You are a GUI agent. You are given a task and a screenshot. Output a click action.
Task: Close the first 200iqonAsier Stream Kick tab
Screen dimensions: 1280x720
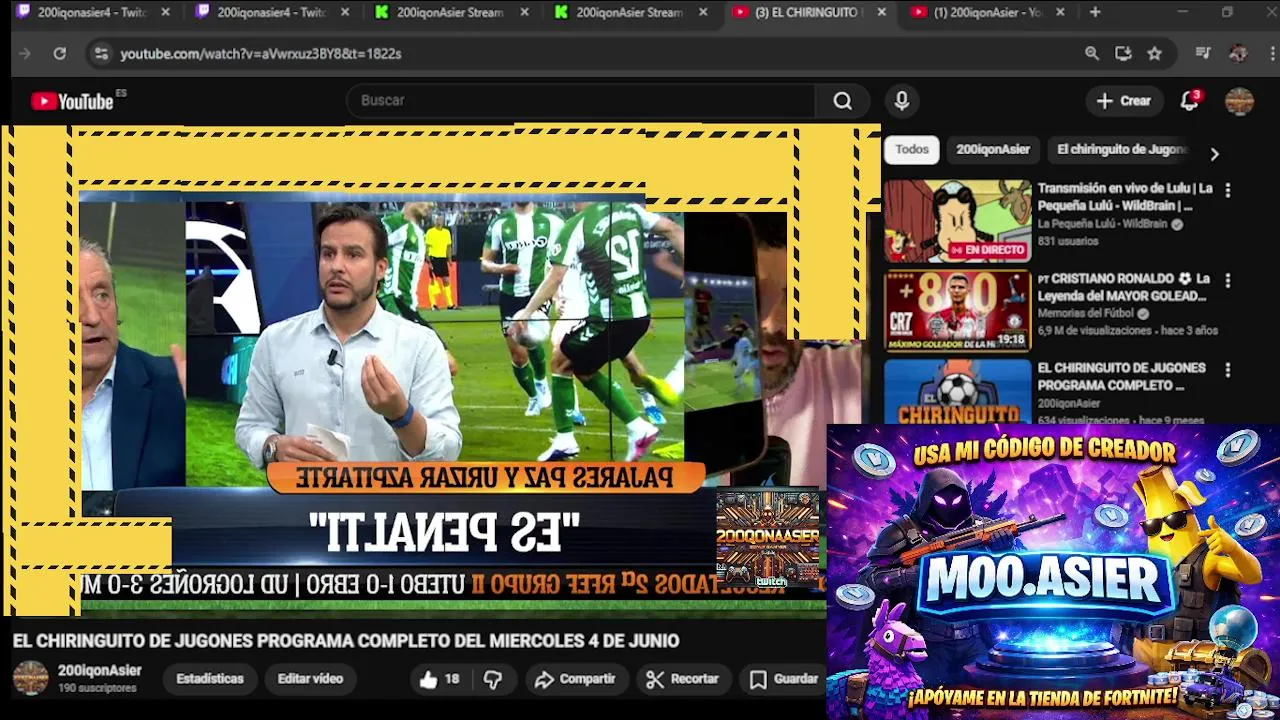[524, 12]
